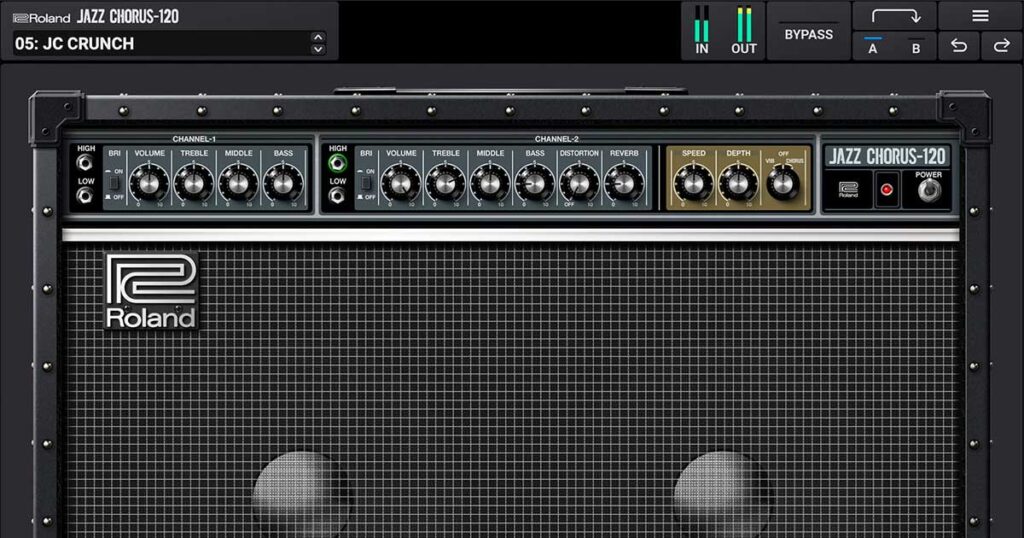Click the VIB/OFF/CHORUS selector knob
The width and height of the screenshot is (1024, 538).
[x=782, y=183]
